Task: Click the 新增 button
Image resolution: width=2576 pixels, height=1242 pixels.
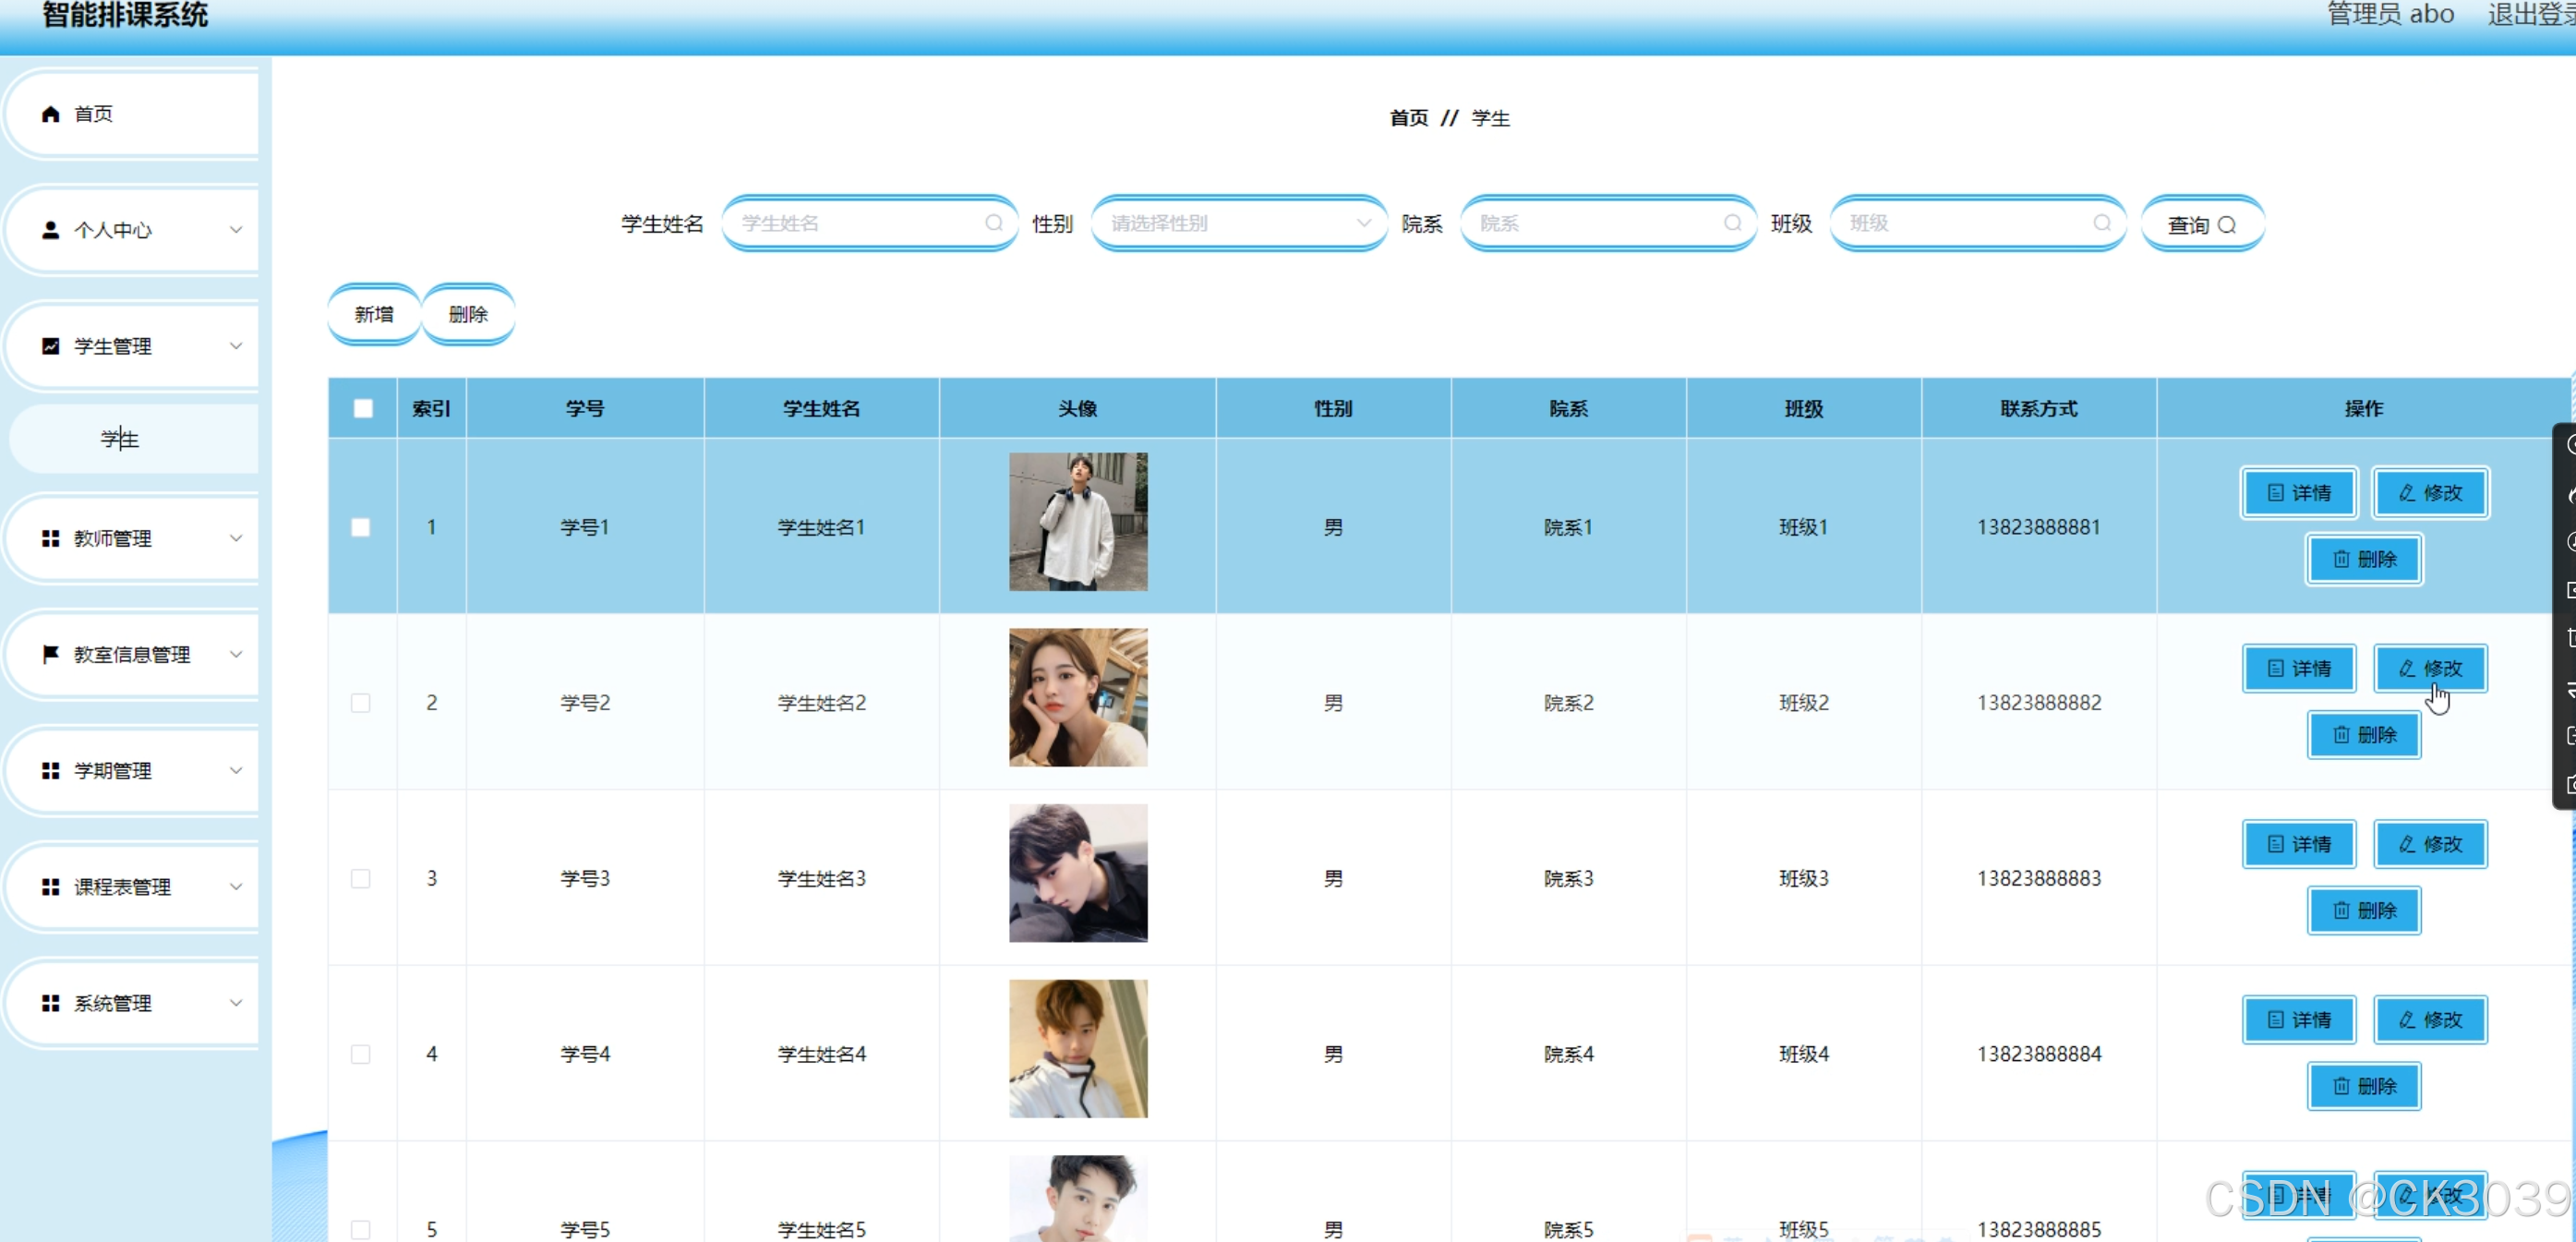Action: [x=374, y=314]
